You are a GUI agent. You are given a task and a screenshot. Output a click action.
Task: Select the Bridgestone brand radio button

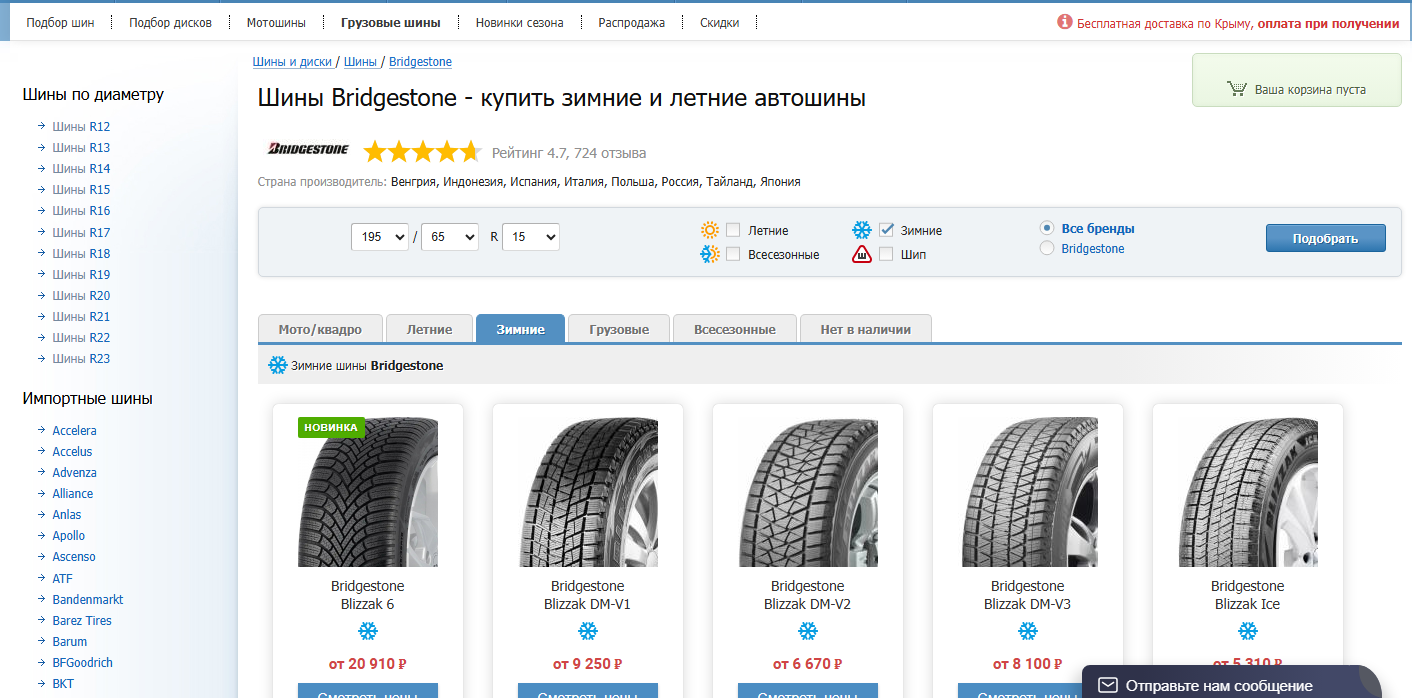pyautogui.click(x=1047, y=248)
